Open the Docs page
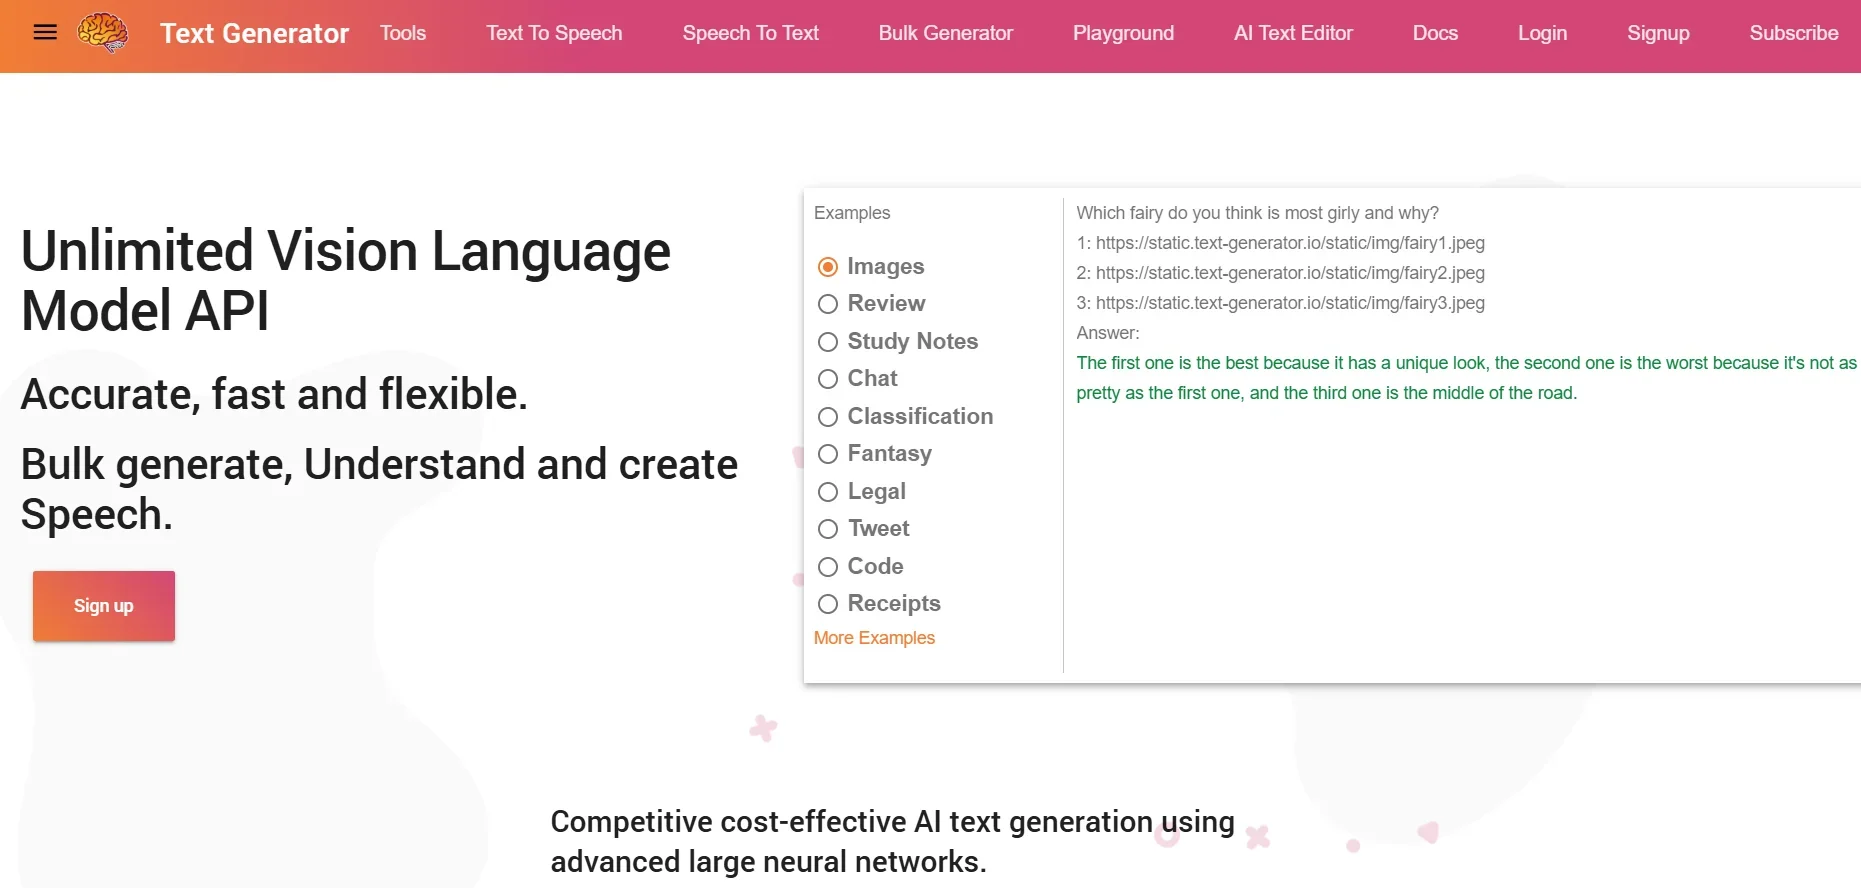Image resolution: width=1861 pixels, height=888 pixels. (x=1435, y=33)
